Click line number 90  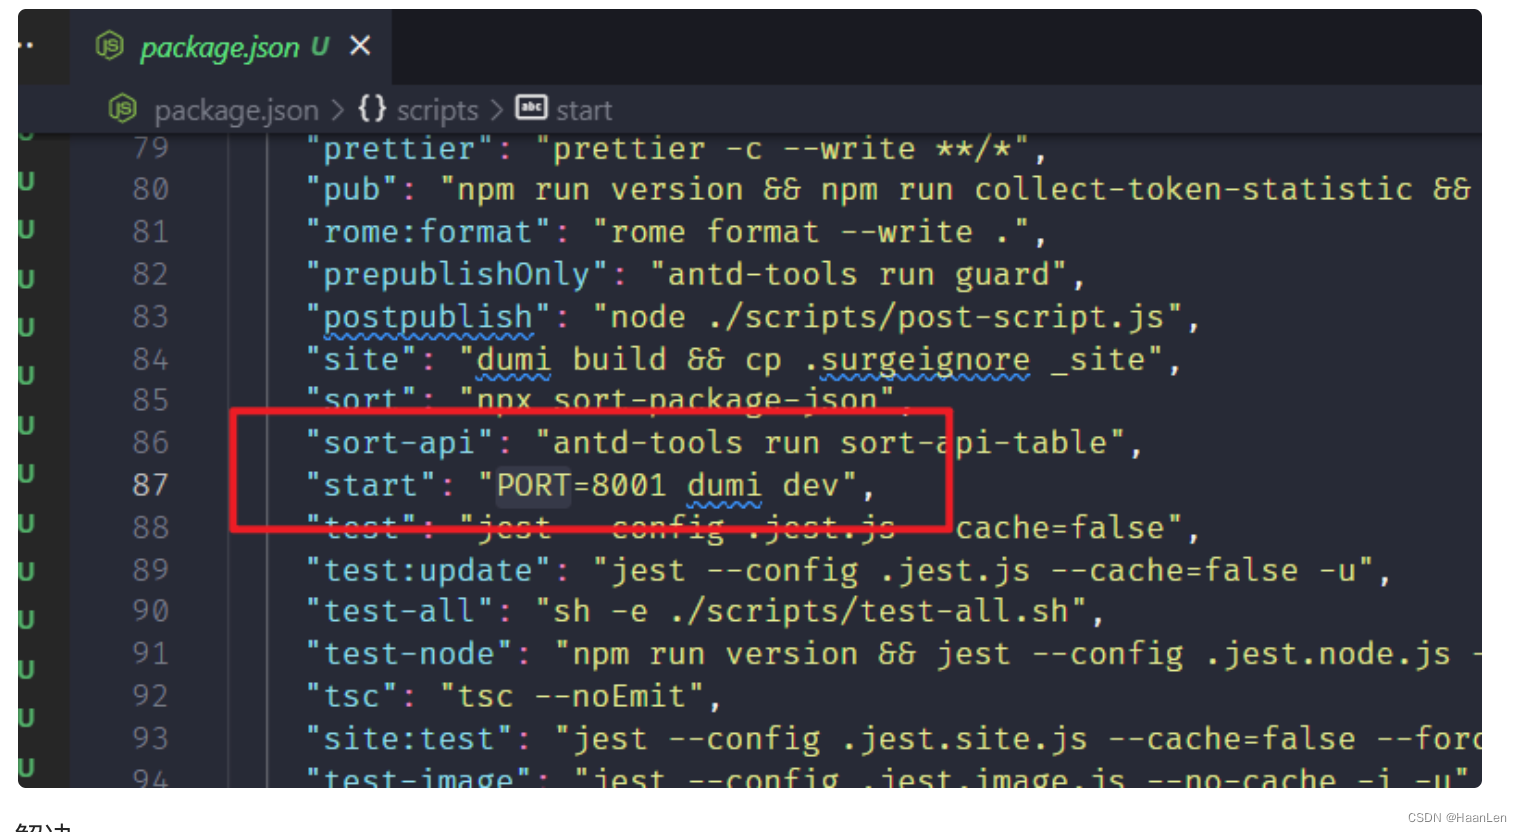(x=151, y=611)
